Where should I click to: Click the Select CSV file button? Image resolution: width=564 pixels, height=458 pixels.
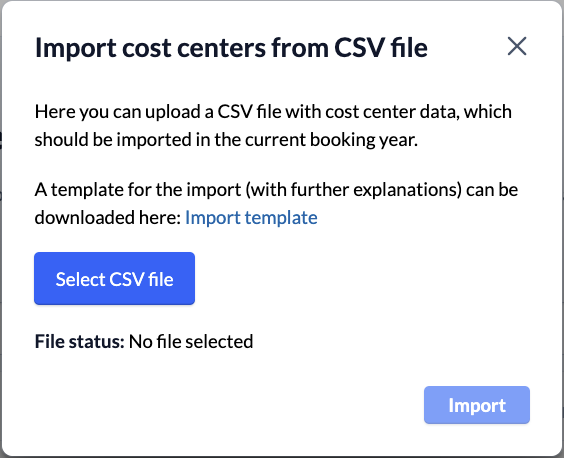114,278
